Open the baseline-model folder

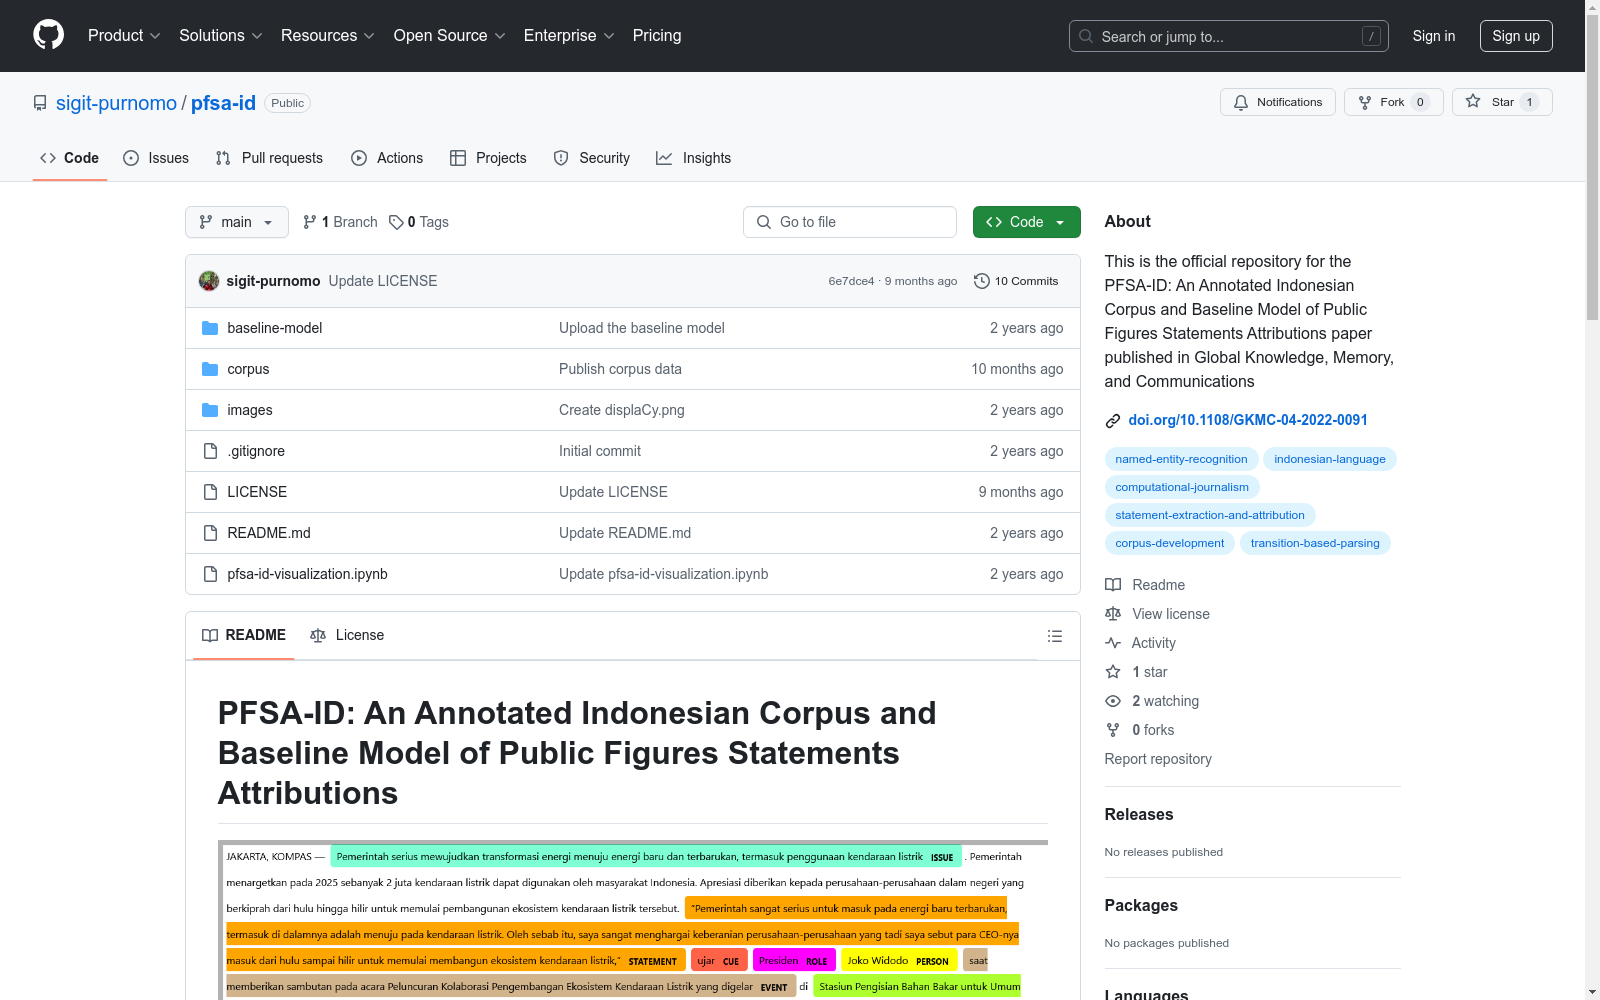click(274, 328)
